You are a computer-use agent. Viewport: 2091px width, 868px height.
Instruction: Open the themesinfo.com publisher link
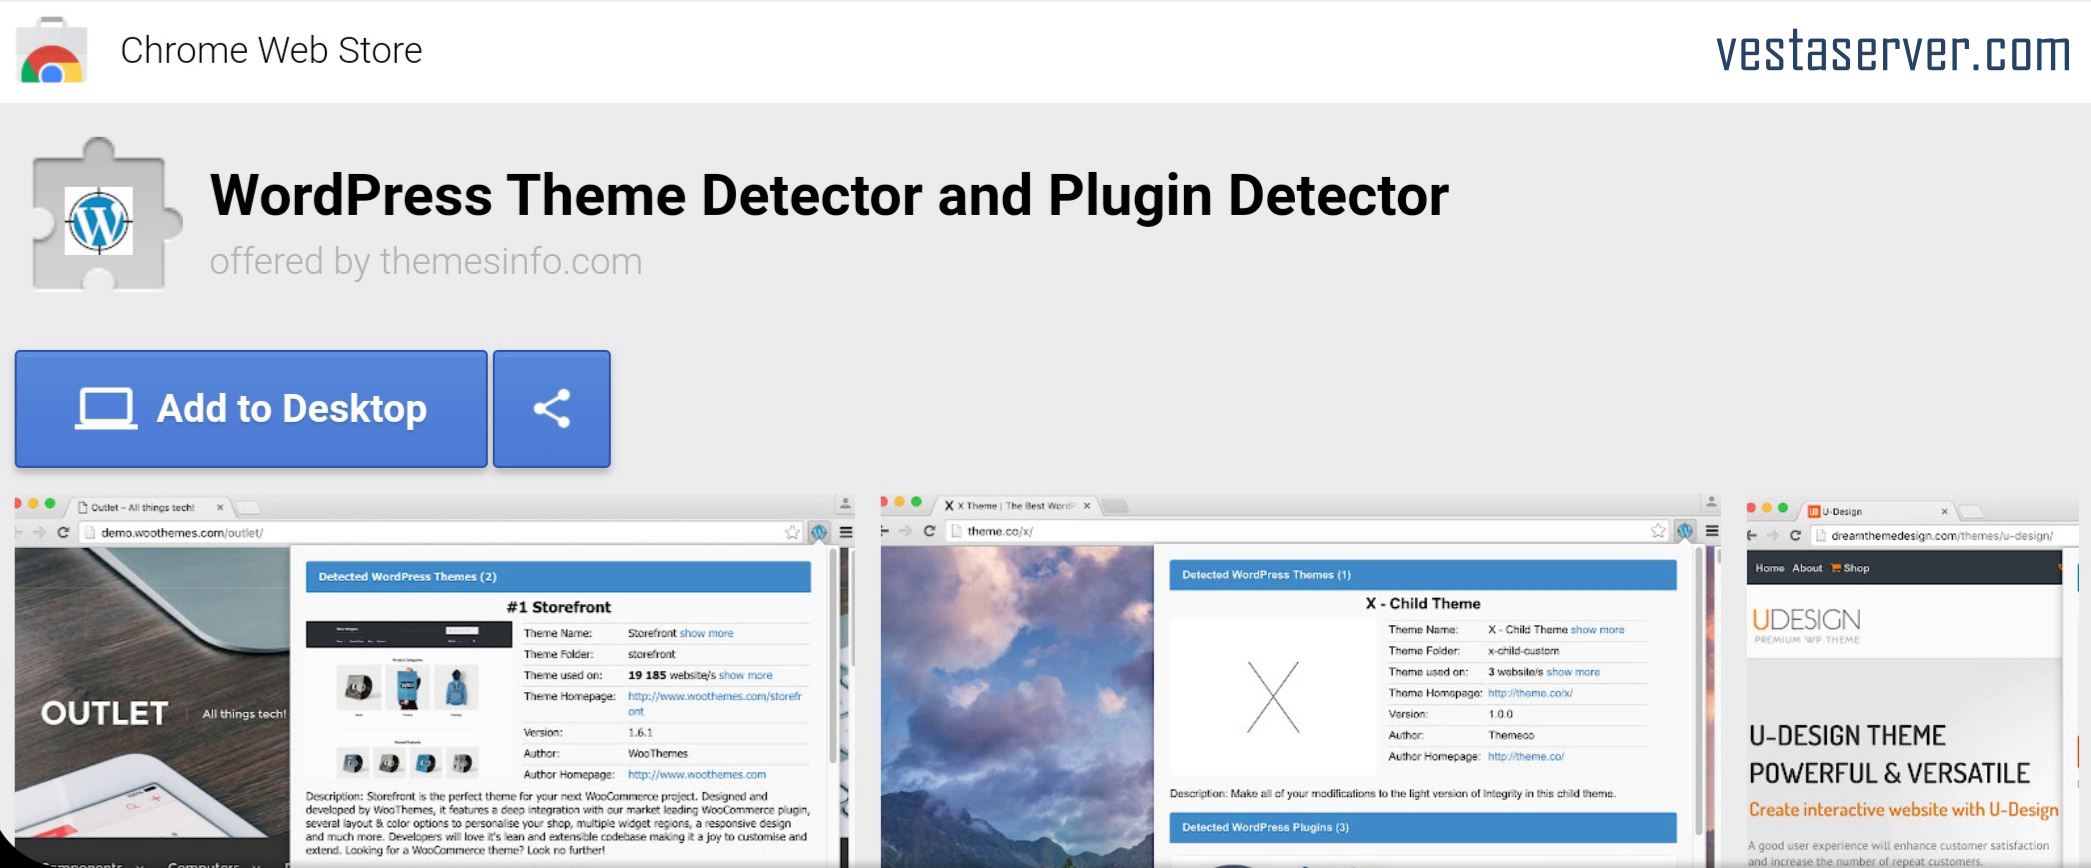[510, 261]
